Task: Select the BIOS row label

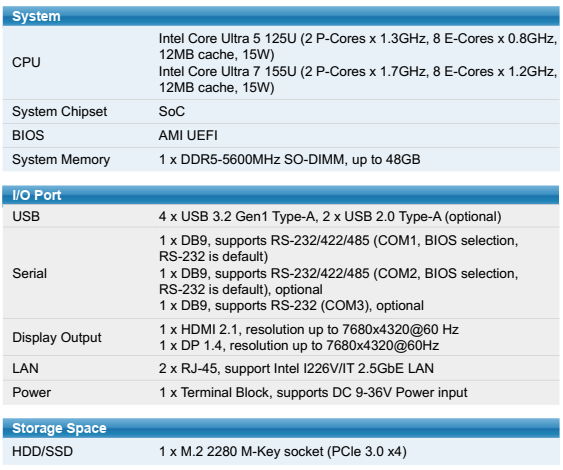Action: pyautogui.click(x=28, y=135)
